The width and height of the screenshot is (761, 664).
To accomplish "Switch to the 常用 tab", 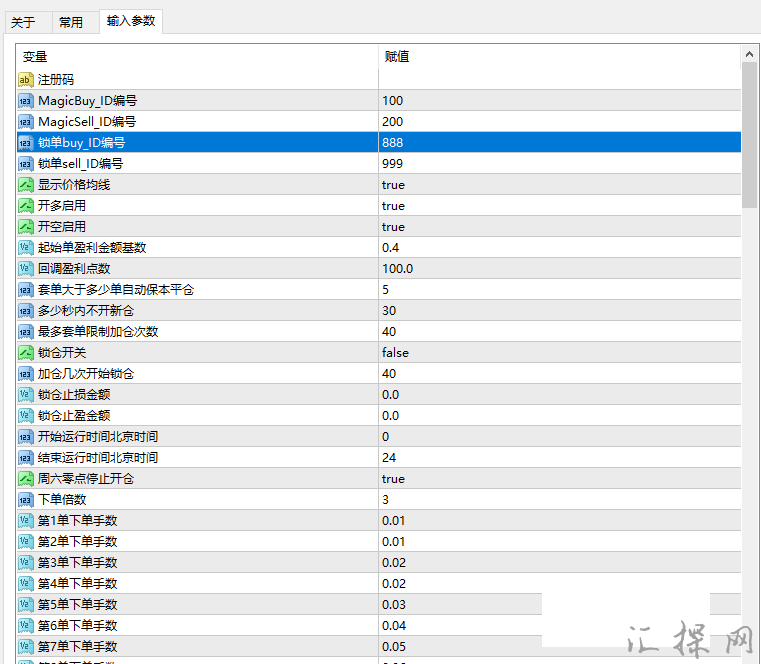I will (71, 22).
